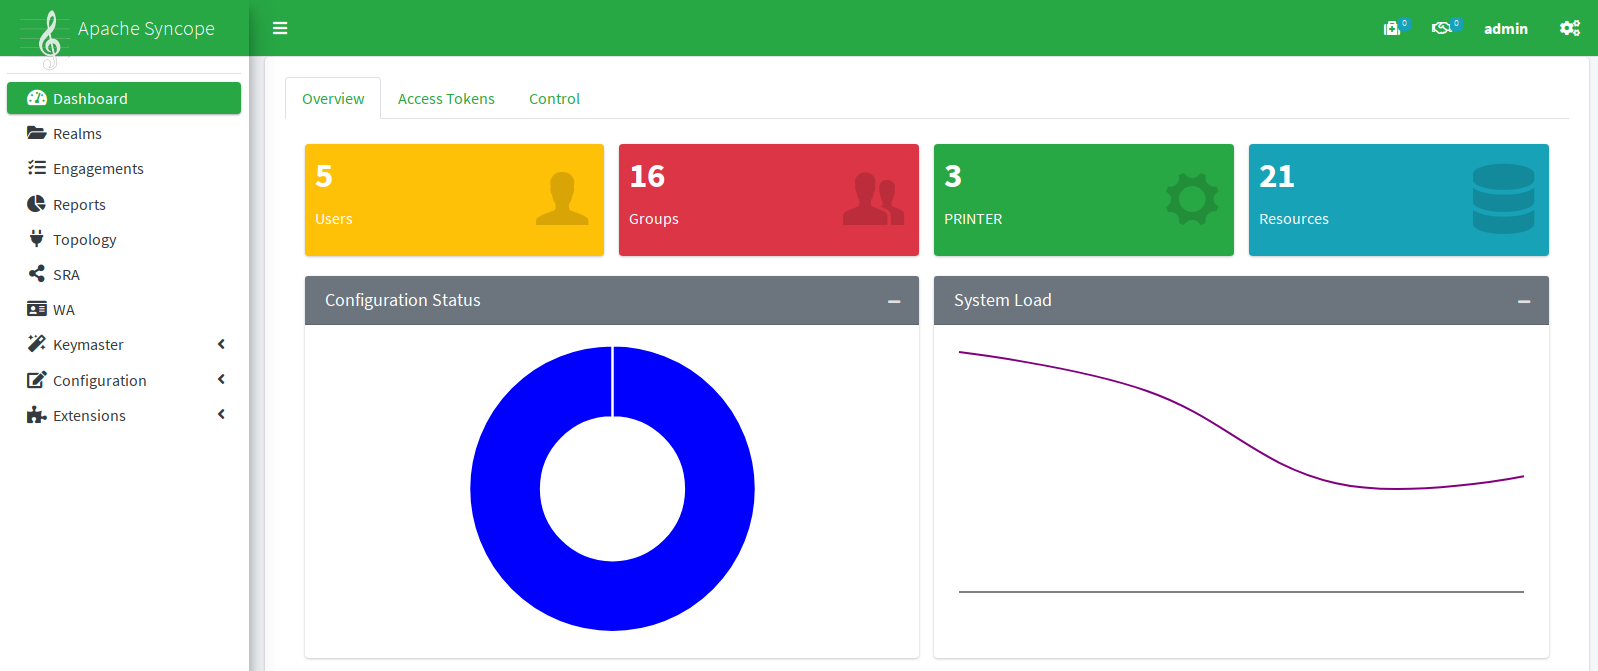The height and width of the screenshot is (671, 1598).
Task: Click the approvals handshake icon in header
Action: [x=1441, y=28]
